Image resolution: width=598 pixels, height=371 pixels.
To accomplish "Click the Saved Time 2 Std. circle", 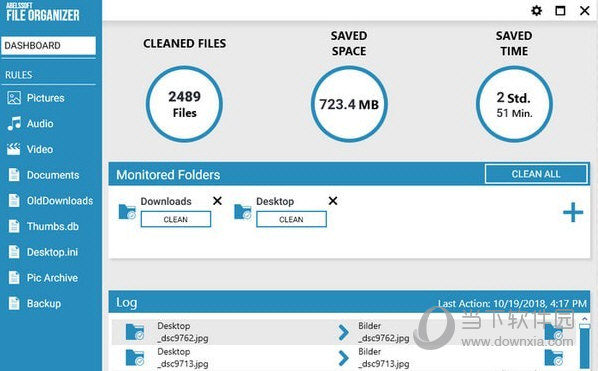I will pos(514,104).
